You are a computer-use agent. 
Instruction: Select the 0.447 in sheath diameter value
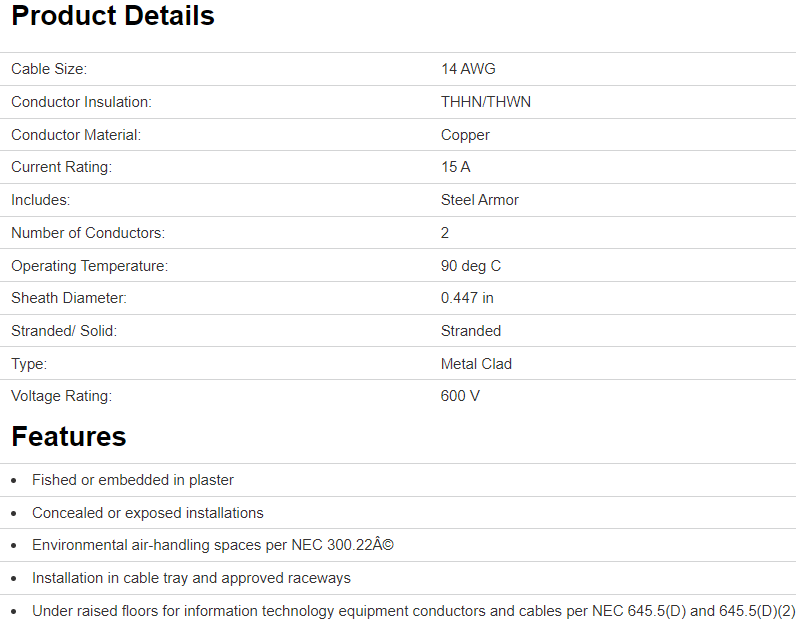(467, 298)
